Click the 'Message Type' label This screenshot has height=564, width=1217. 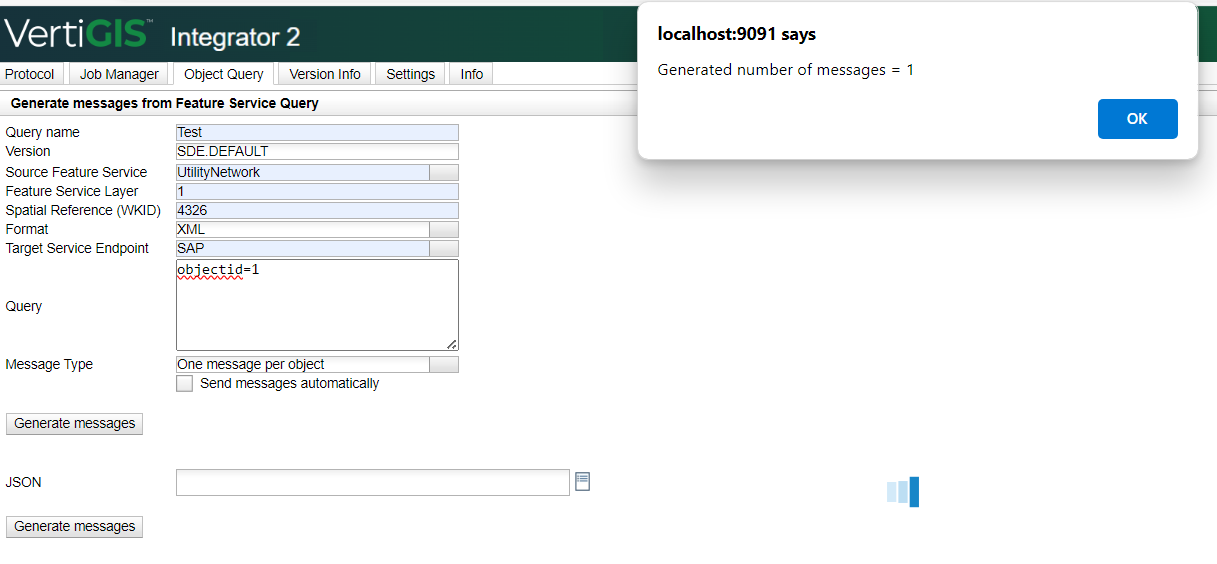point(49,365)
